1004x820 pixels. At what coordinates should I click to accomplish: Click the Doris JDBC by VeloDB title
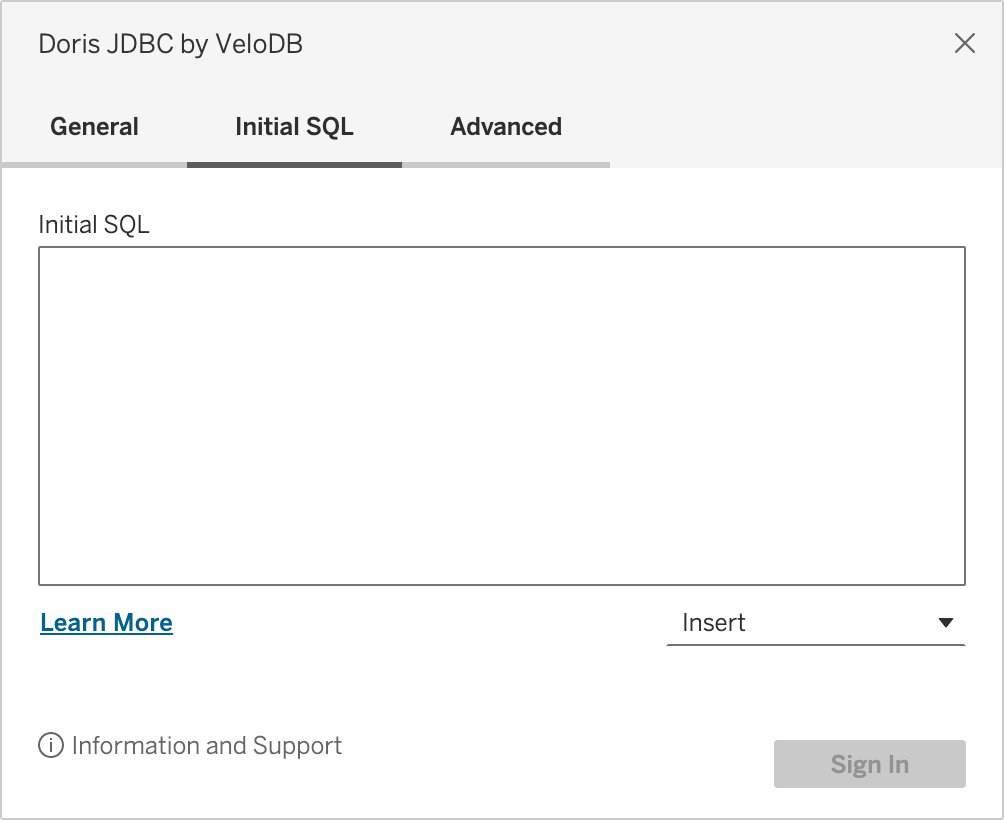pos(170,44)
